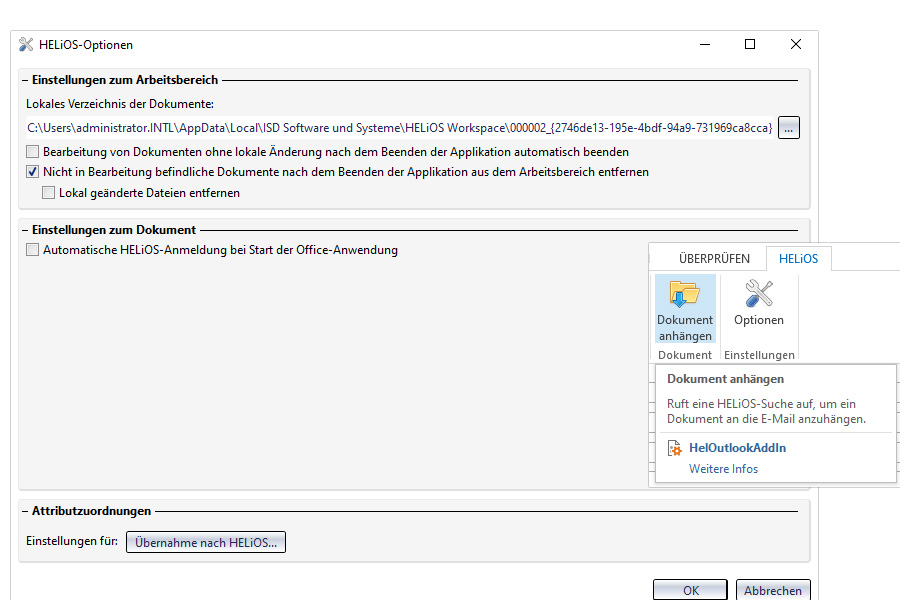The width and height of the screenshot is (900, 600).
Task: Click into the local documents directory path field
Action: pyautogui.click(x=399, y=128)
